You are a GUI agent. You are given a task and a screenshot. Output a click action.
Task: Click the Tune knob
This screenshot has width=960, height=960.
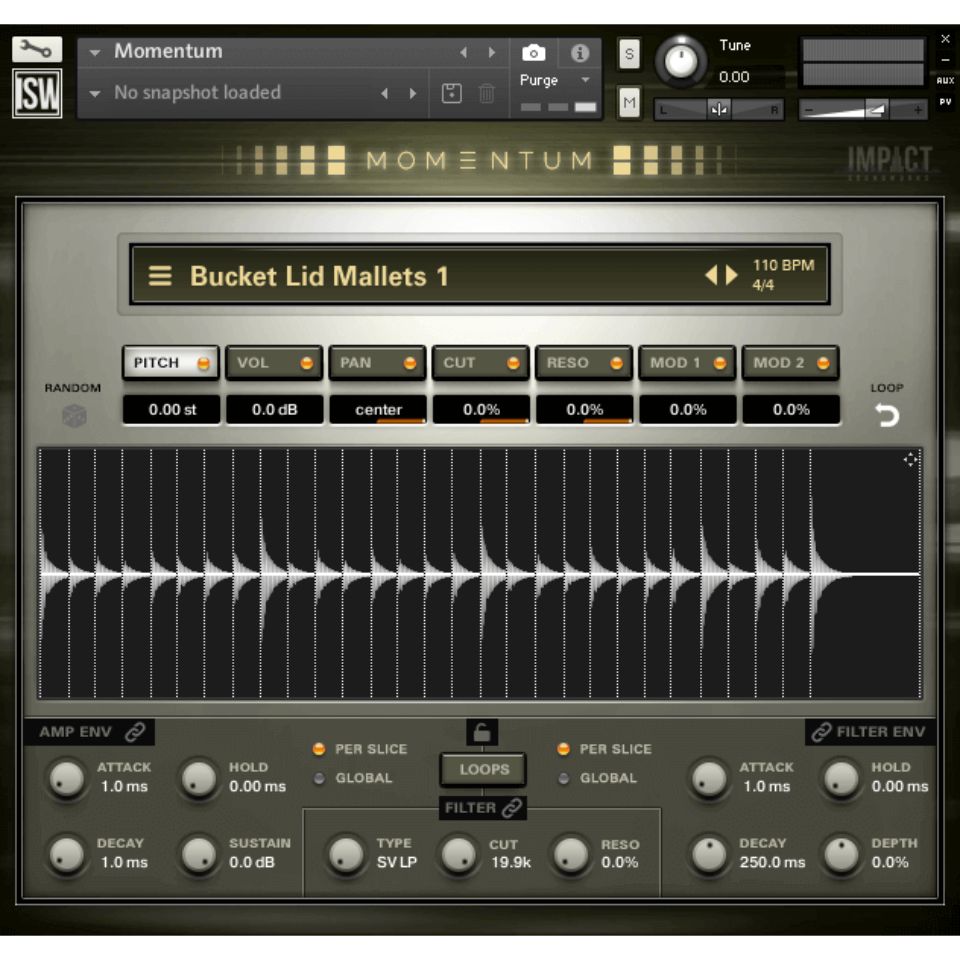click(681, 61)
